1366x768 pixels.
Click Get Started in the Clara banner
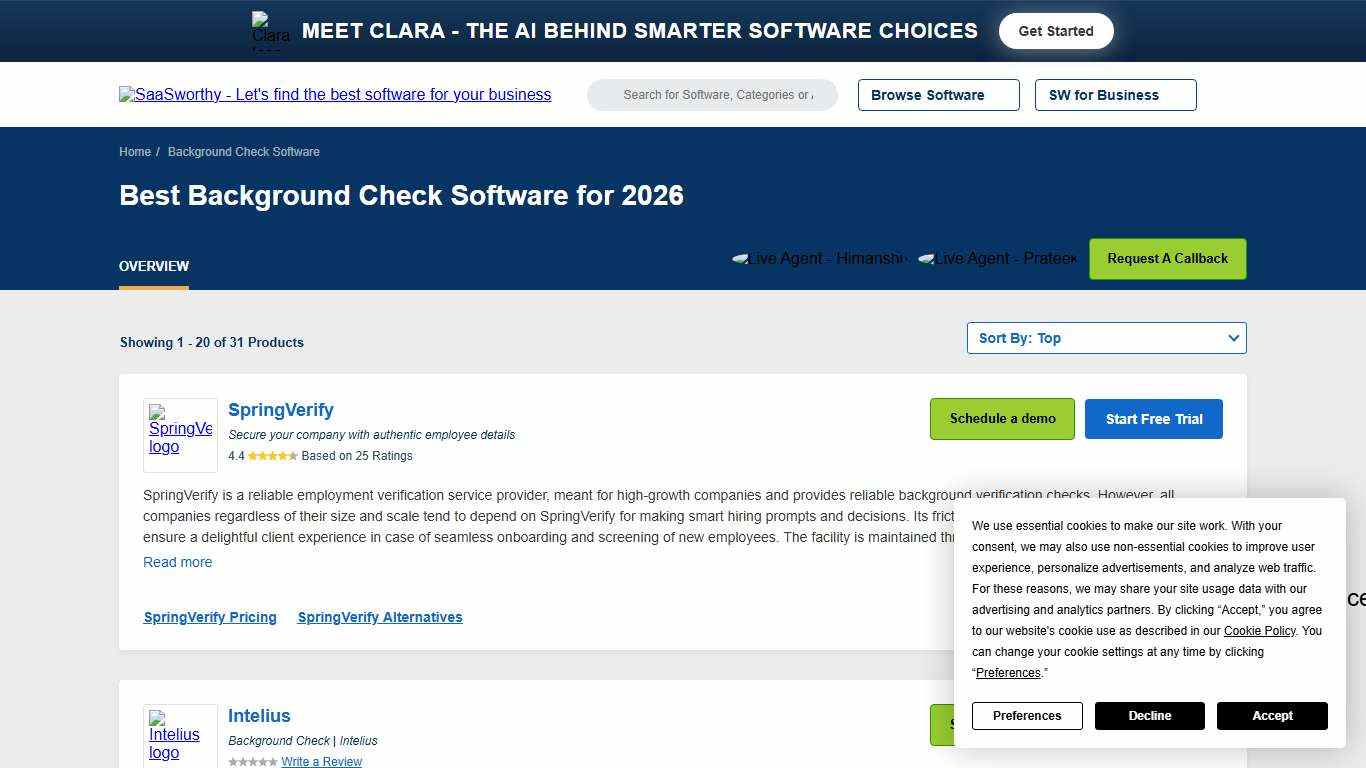1056,31
